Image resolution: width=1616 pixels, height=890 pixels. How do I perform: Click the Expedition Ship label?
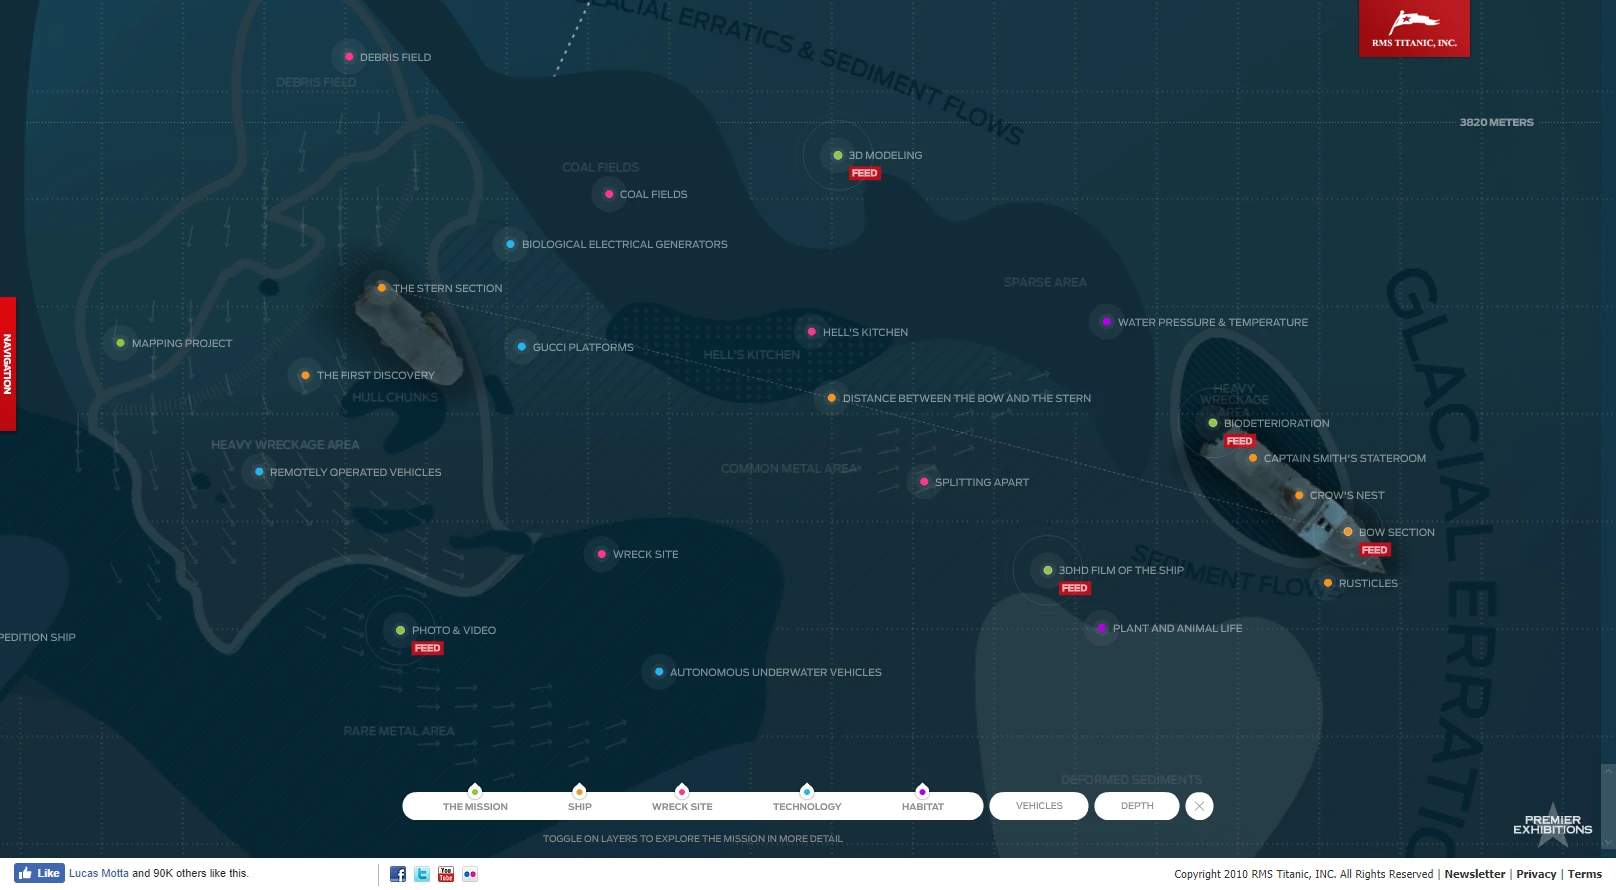(38, 637)
